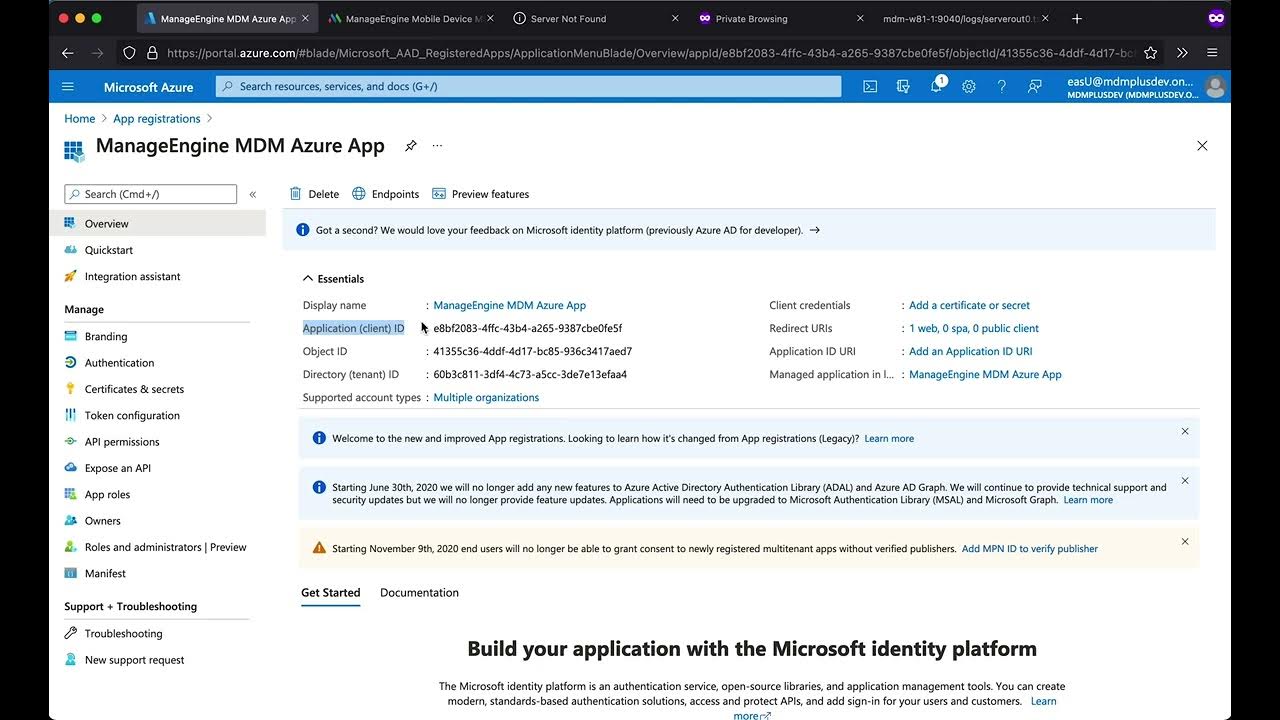Open the Managed application ManageEngine MDM Azure App link
The width and height of the screenshot is (1280, 720).
tap(985, 374)
